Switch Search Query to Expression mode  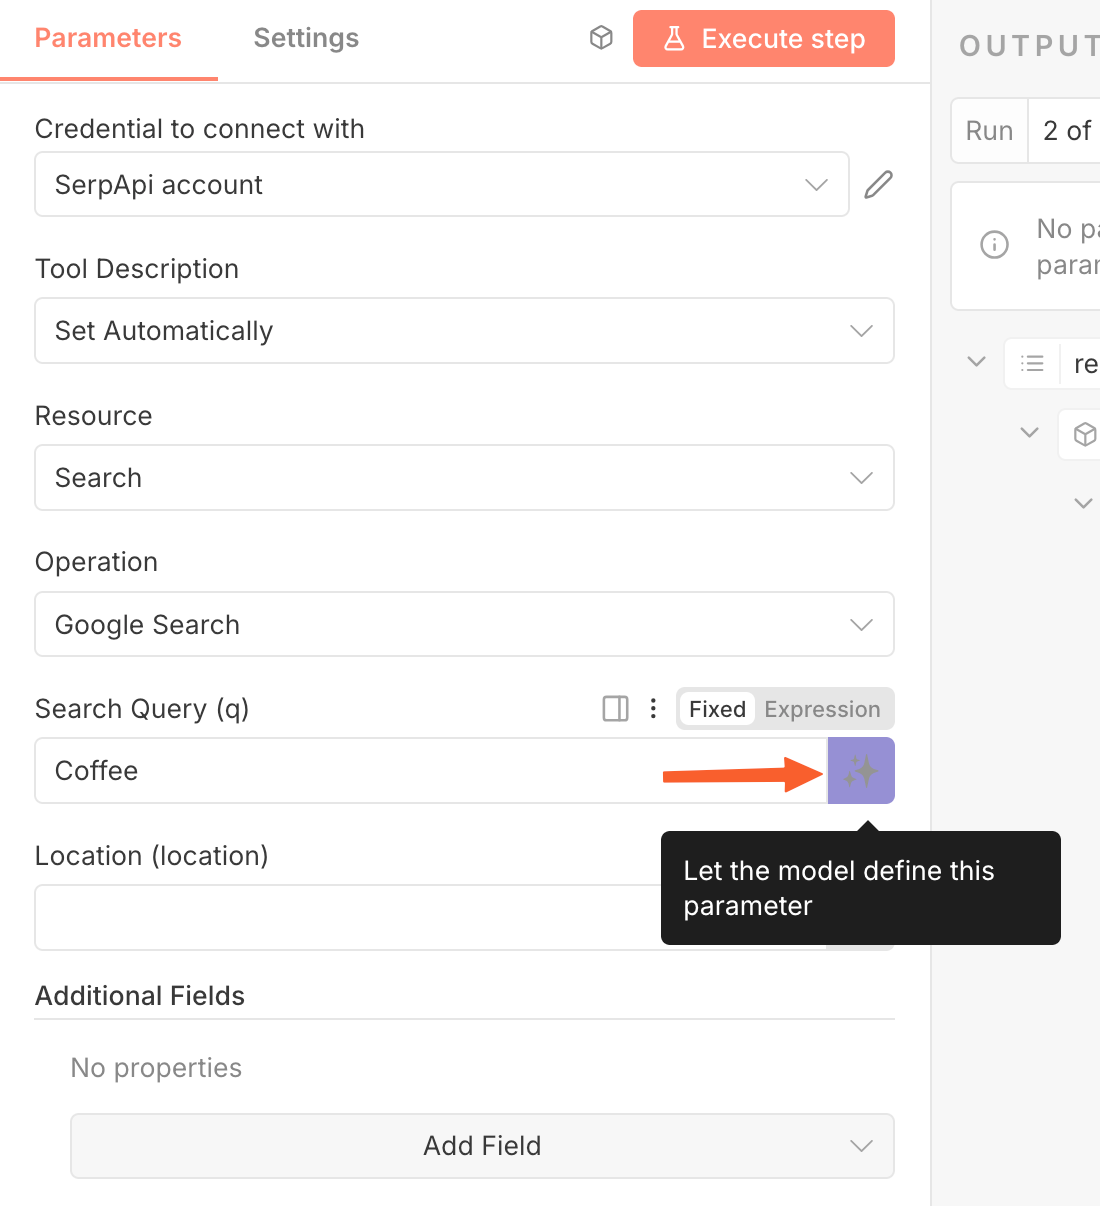822,709
